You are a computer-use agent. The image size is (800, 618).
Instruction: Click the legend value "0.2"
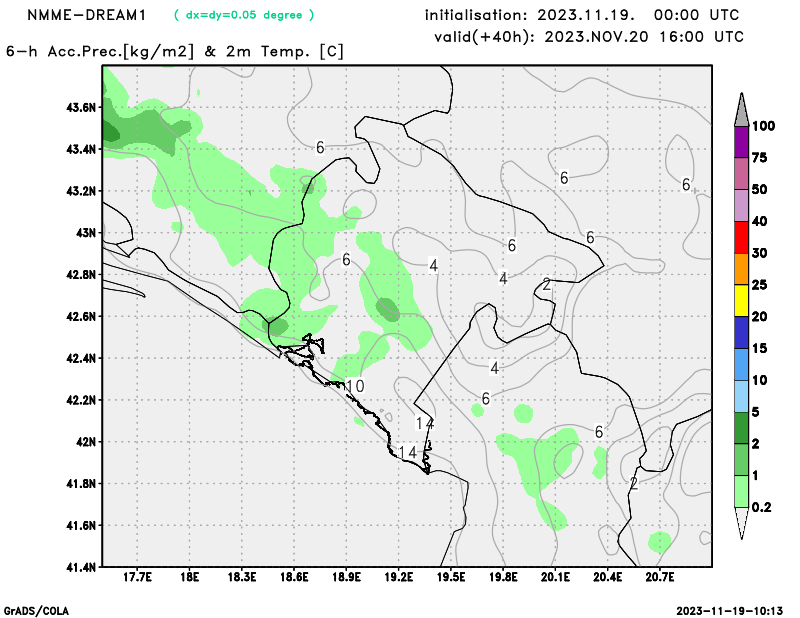coord(762,507)
